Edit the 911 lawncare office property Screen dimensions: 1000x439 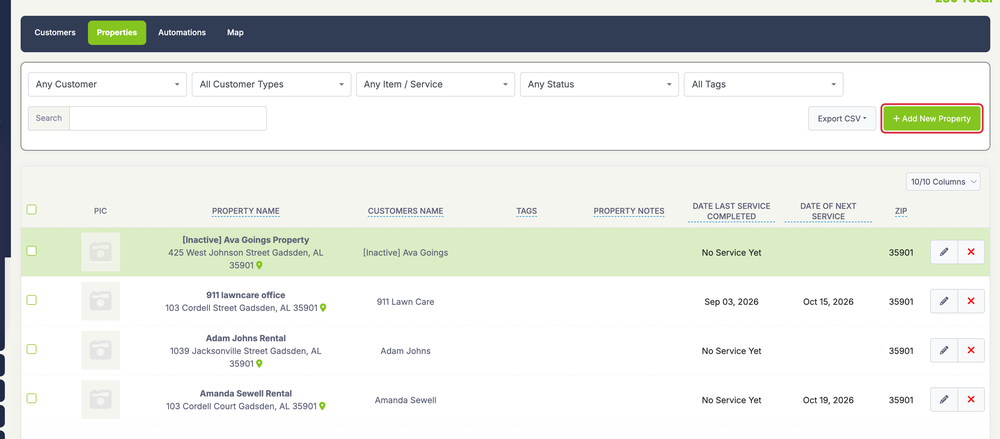coord(944,301)
